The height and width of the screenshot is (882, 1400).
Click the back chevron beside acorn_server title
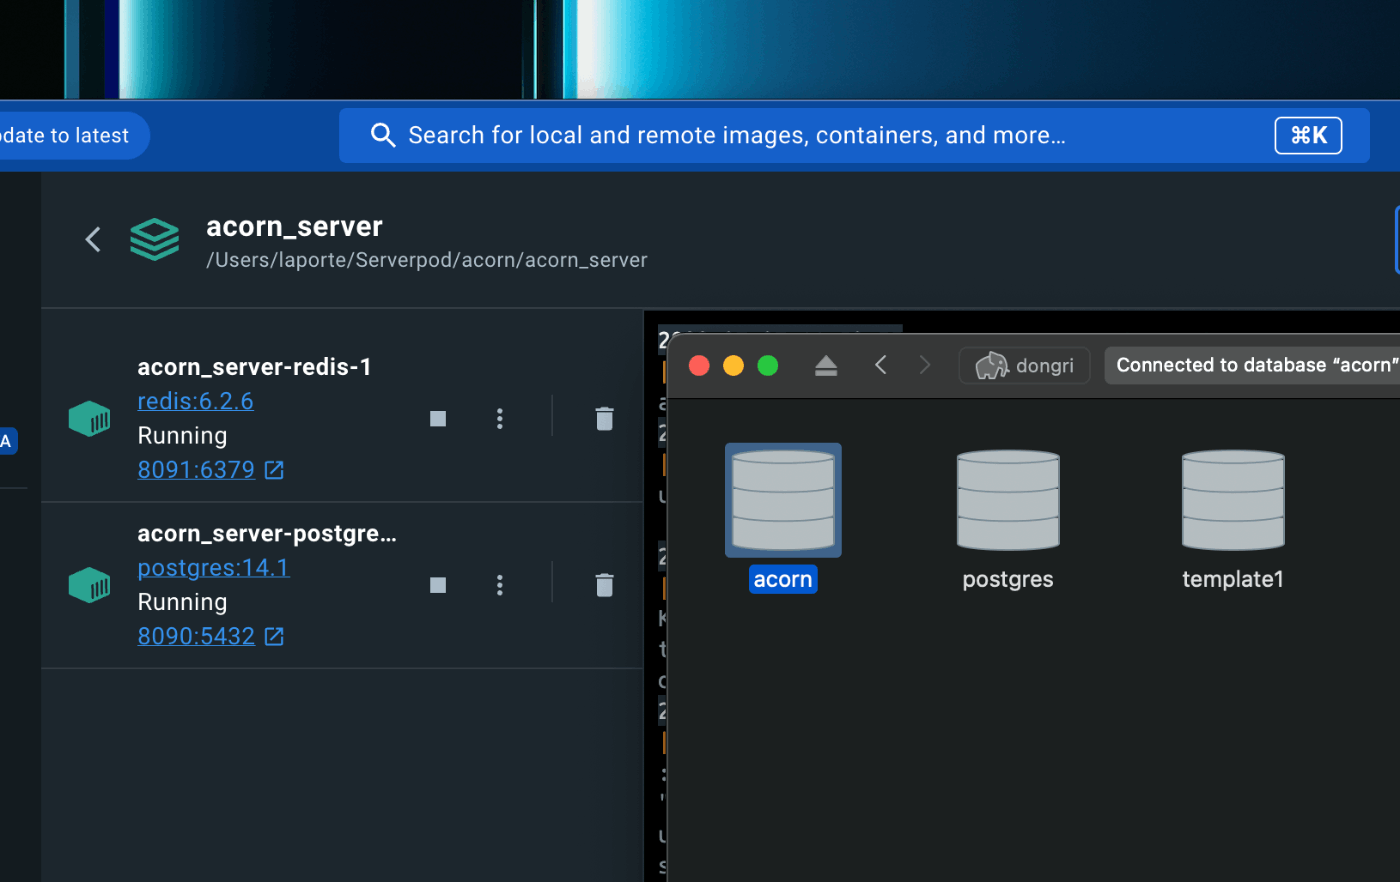click(x=92, y=239)
